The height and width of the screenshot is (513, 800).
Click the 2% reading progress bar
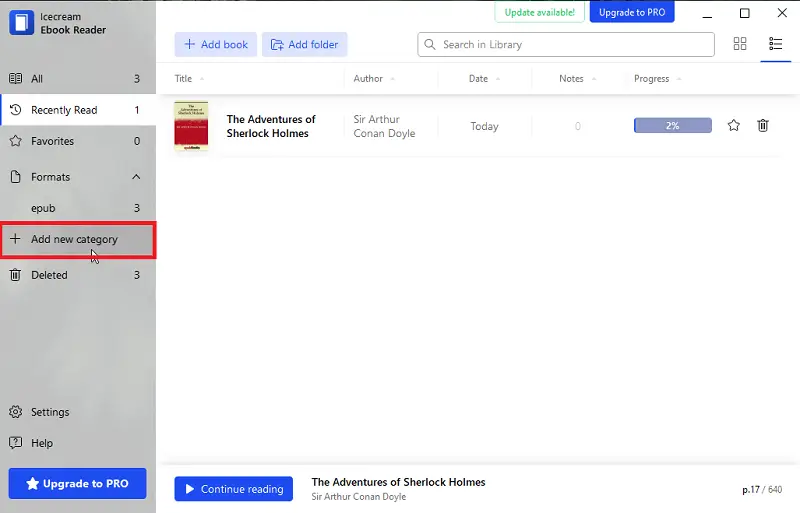pos(672,126)
